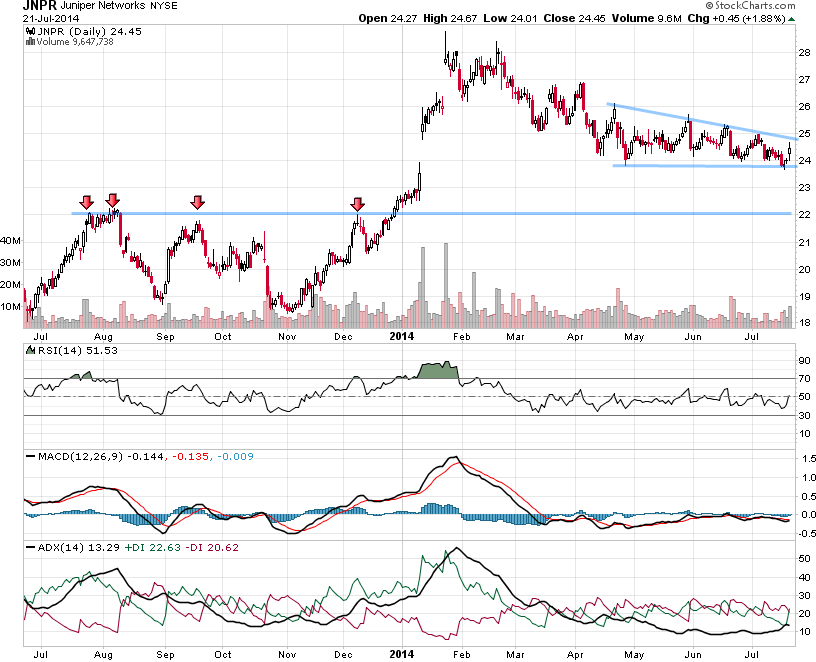Screen dimensions: 816x662
Task: Click the 70 label on the RSI axis
Action: click(805, 378)
